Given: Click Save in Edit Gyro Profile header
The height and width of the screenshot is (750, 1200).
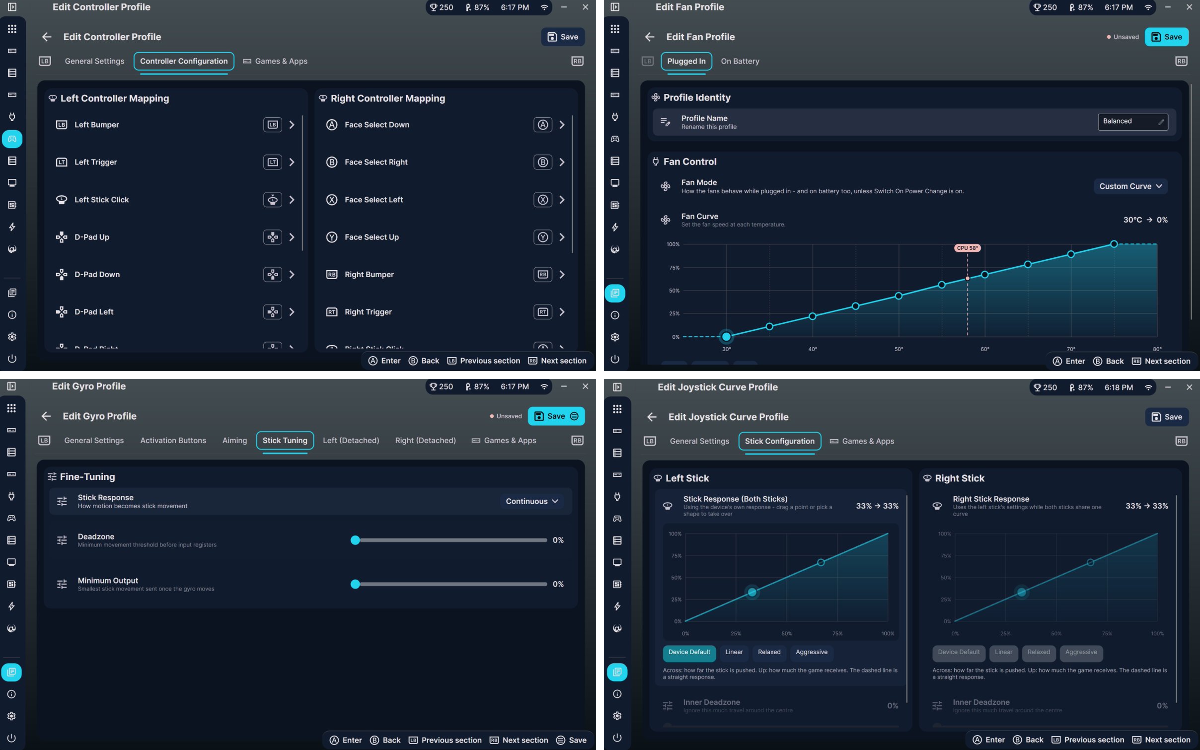Looking at the screenshot, I should point(556,416).
